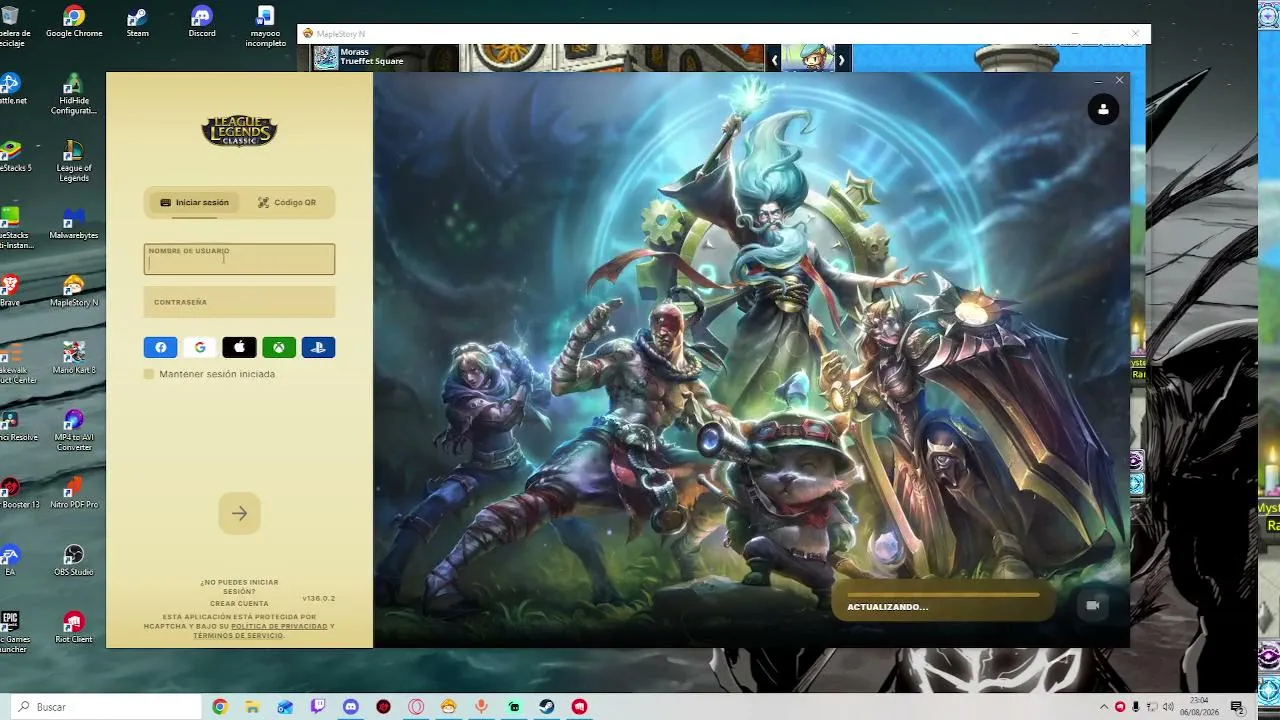Open Steam desktop shortcut
Viewport: 1280px width, 720px height.
coord(138,22)
